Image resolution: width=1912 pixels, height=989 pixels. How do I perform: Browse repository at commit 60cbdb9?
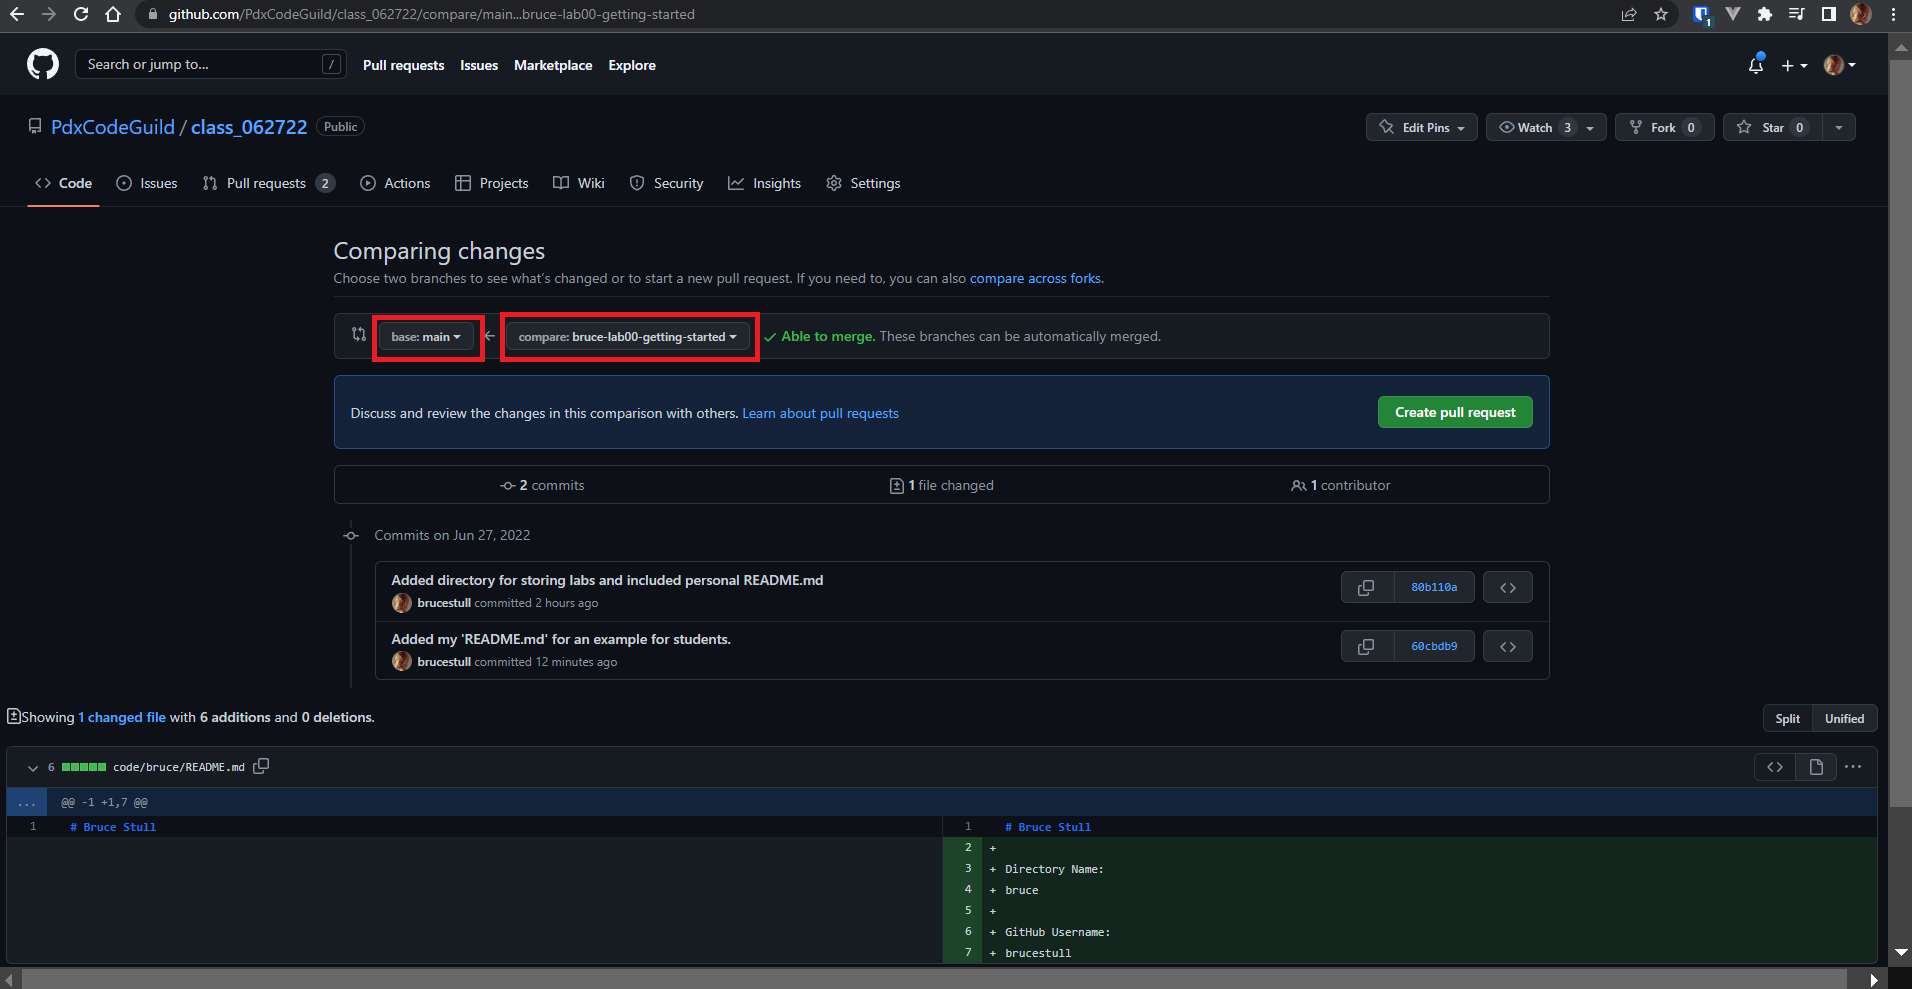coord(1508,646)
